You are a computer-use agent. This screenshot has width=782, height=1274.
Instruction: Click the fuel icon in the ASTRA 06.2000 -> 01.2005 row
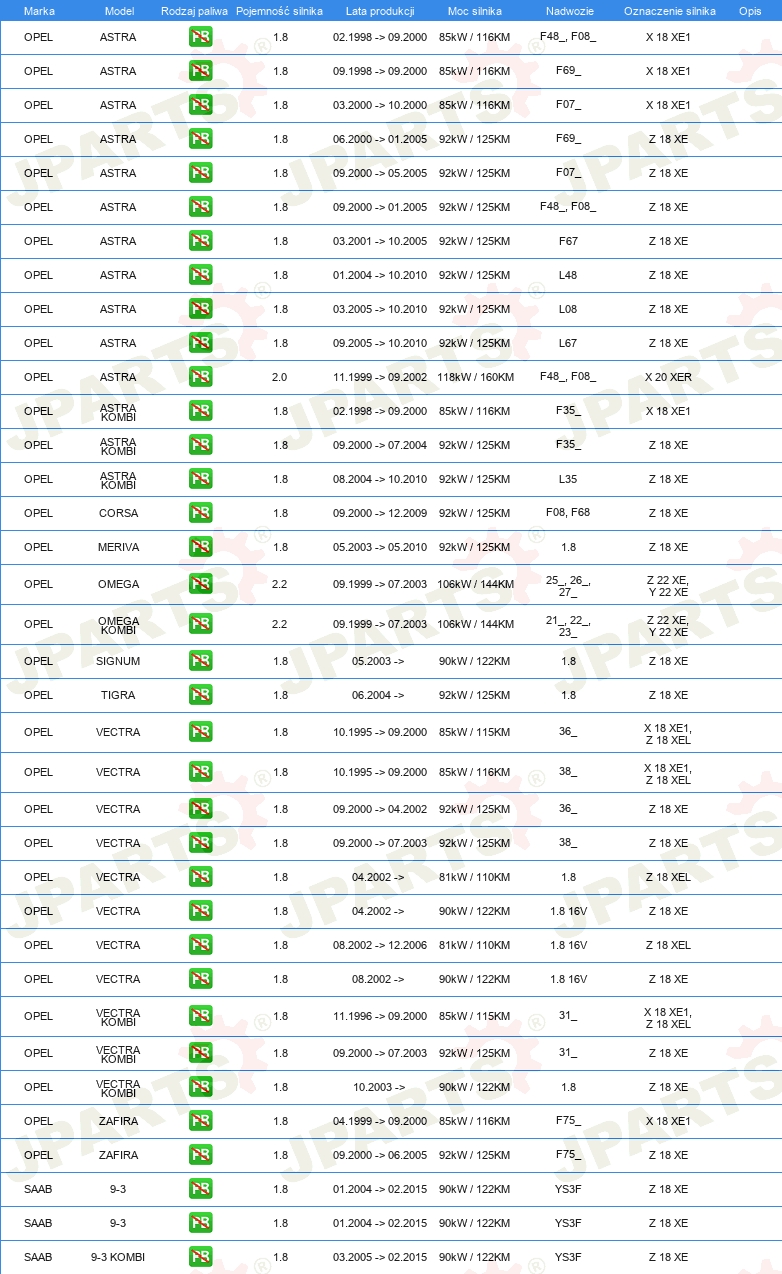tap(200, 139)
